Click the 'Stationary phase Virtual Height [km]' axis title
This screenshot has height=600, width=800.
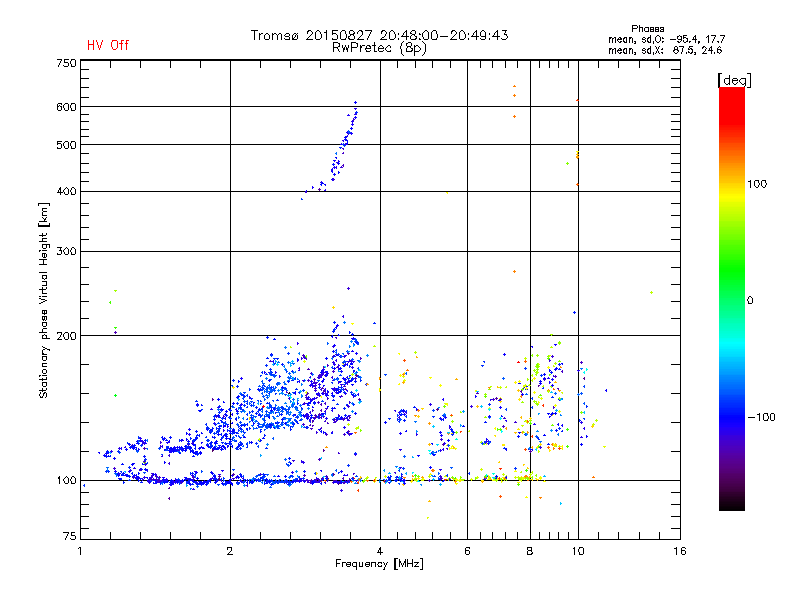[44, 300]
